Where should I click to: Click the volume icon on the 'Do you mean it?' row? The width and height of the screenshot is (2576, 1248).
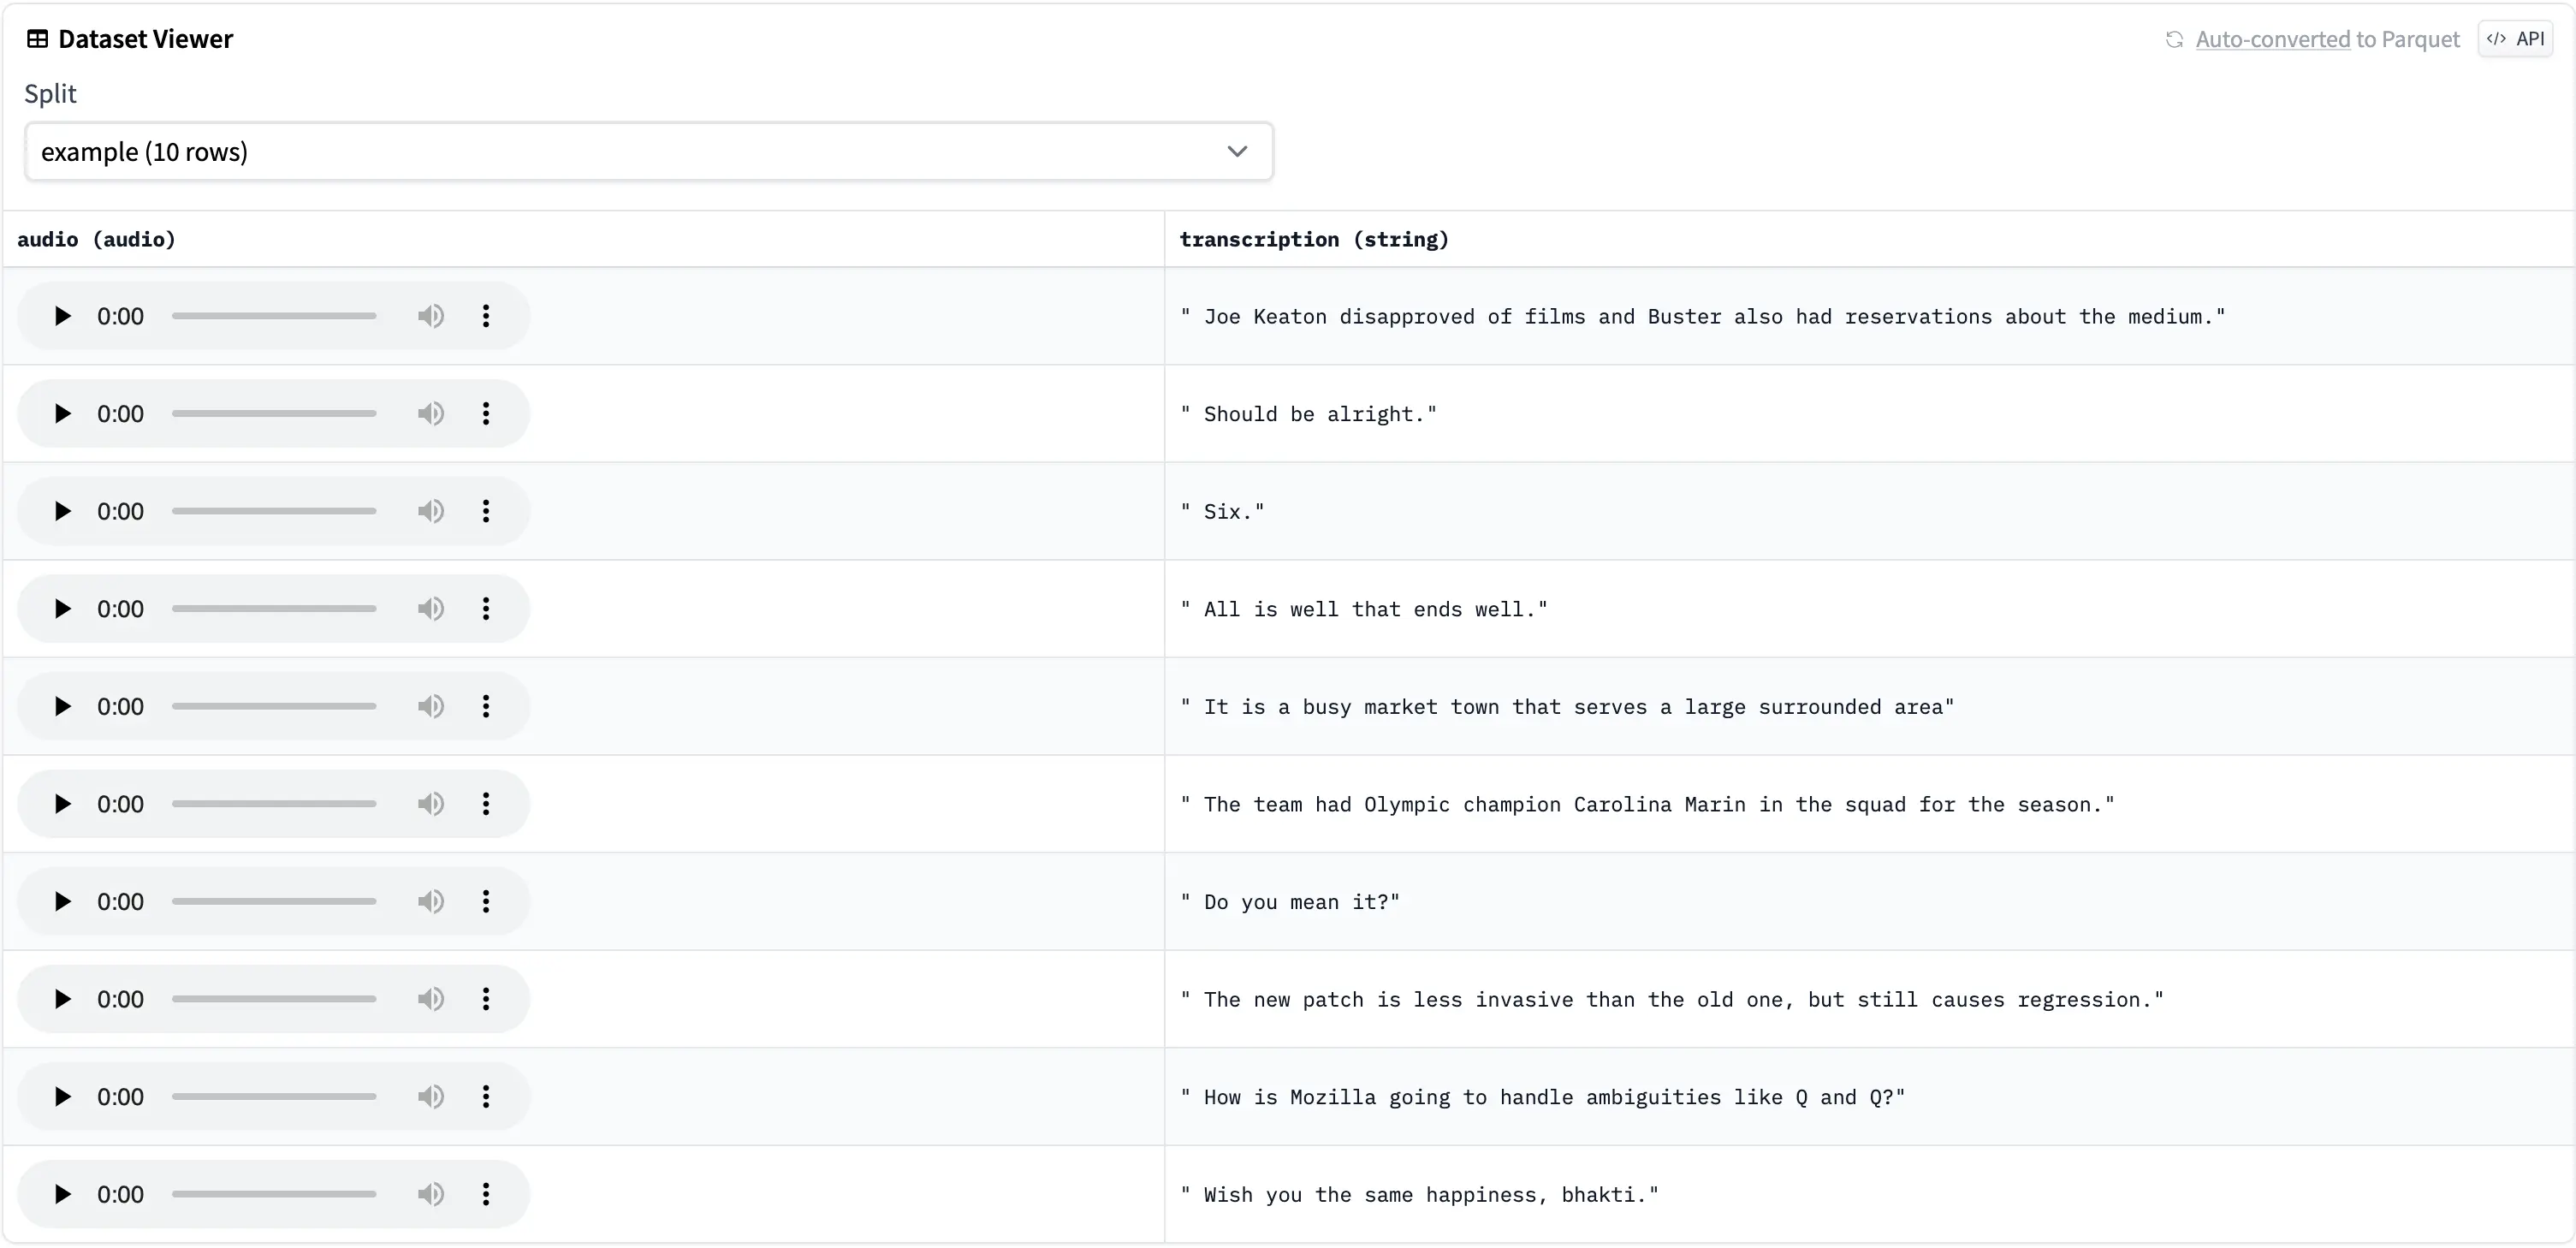pyautogui.click(x=430, y=901)
